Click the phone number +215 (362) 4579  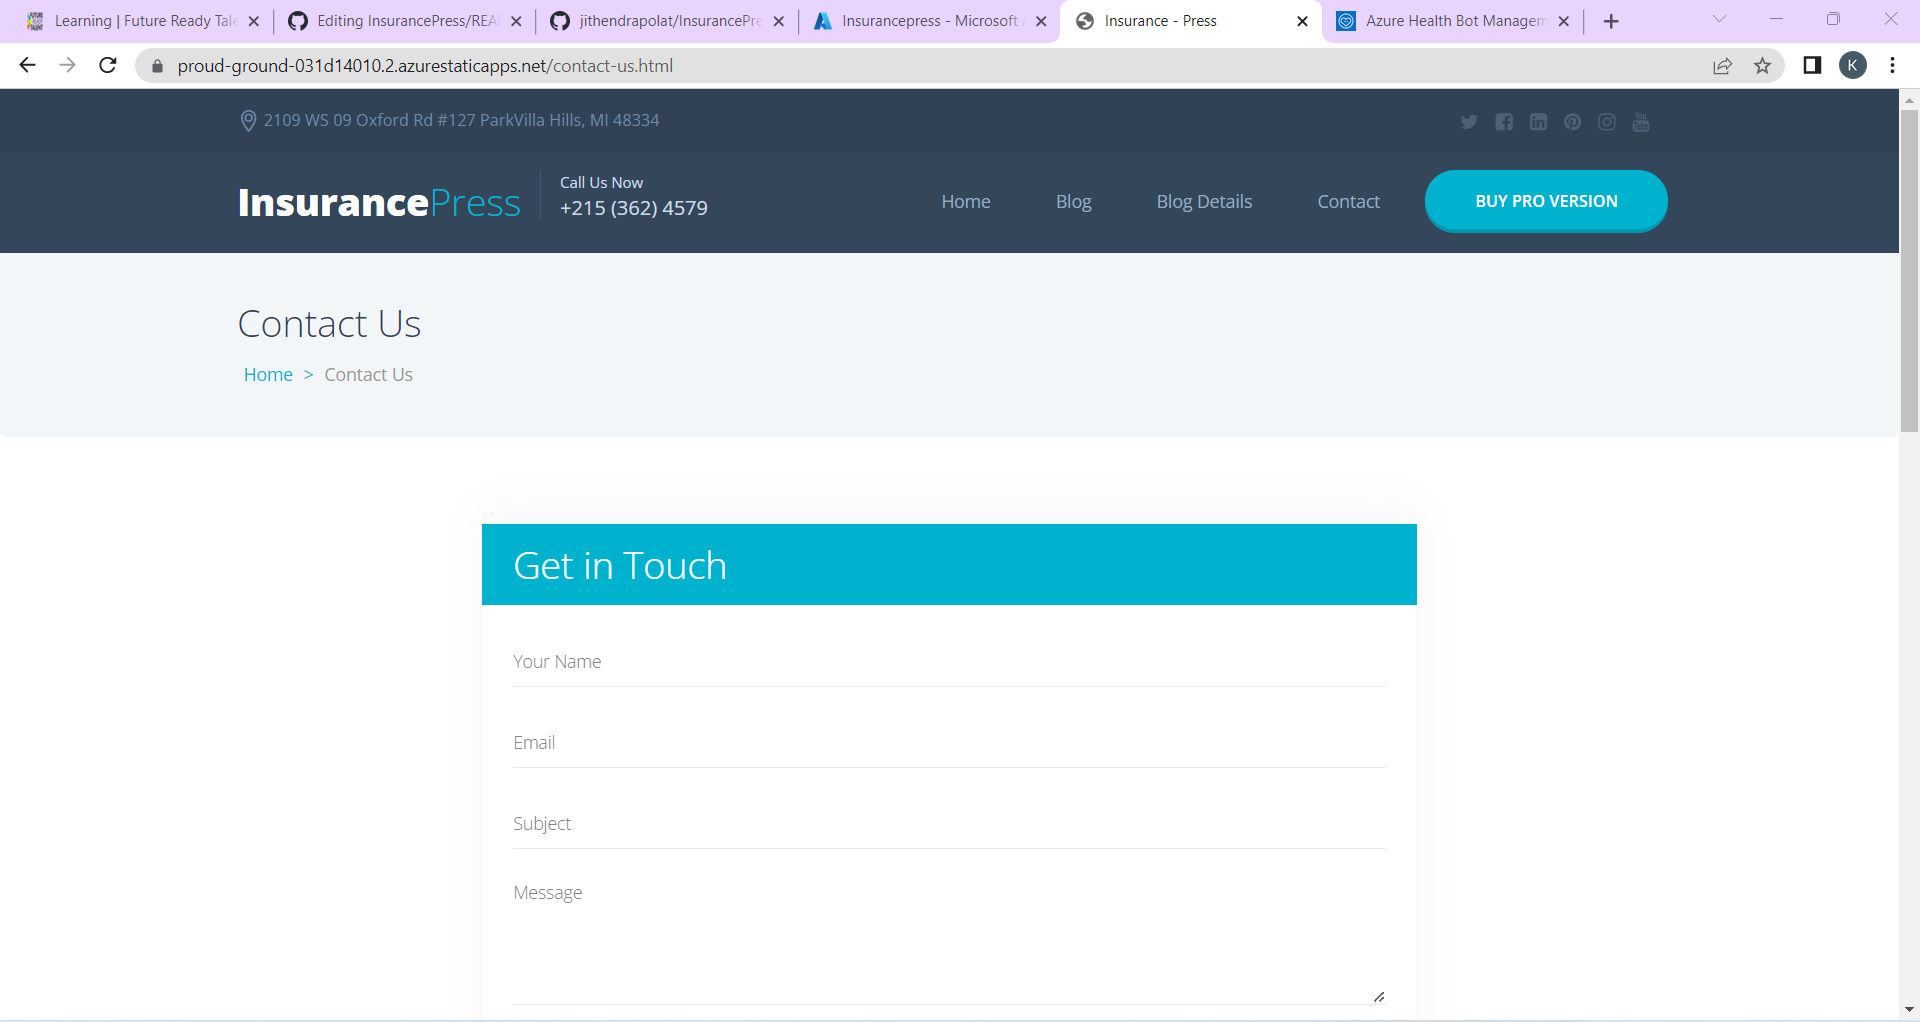click(634, 208)
